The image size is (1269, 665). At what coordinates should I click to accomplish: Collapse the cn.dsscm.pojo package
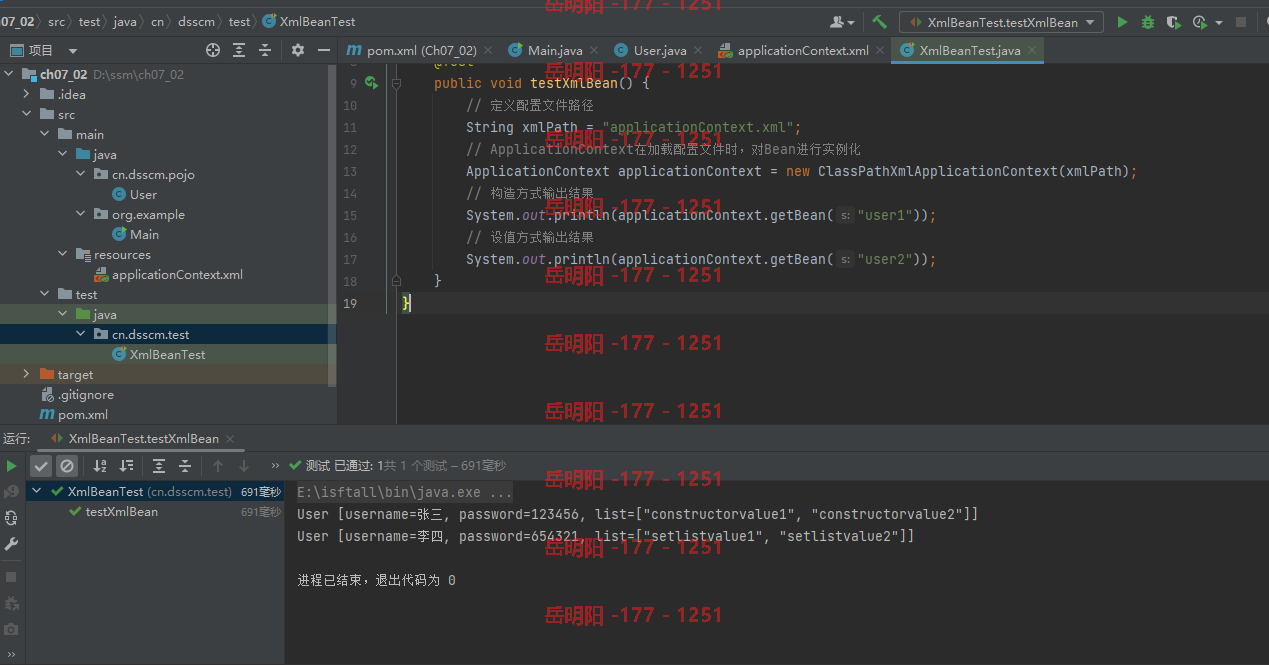tap(81, 174)
